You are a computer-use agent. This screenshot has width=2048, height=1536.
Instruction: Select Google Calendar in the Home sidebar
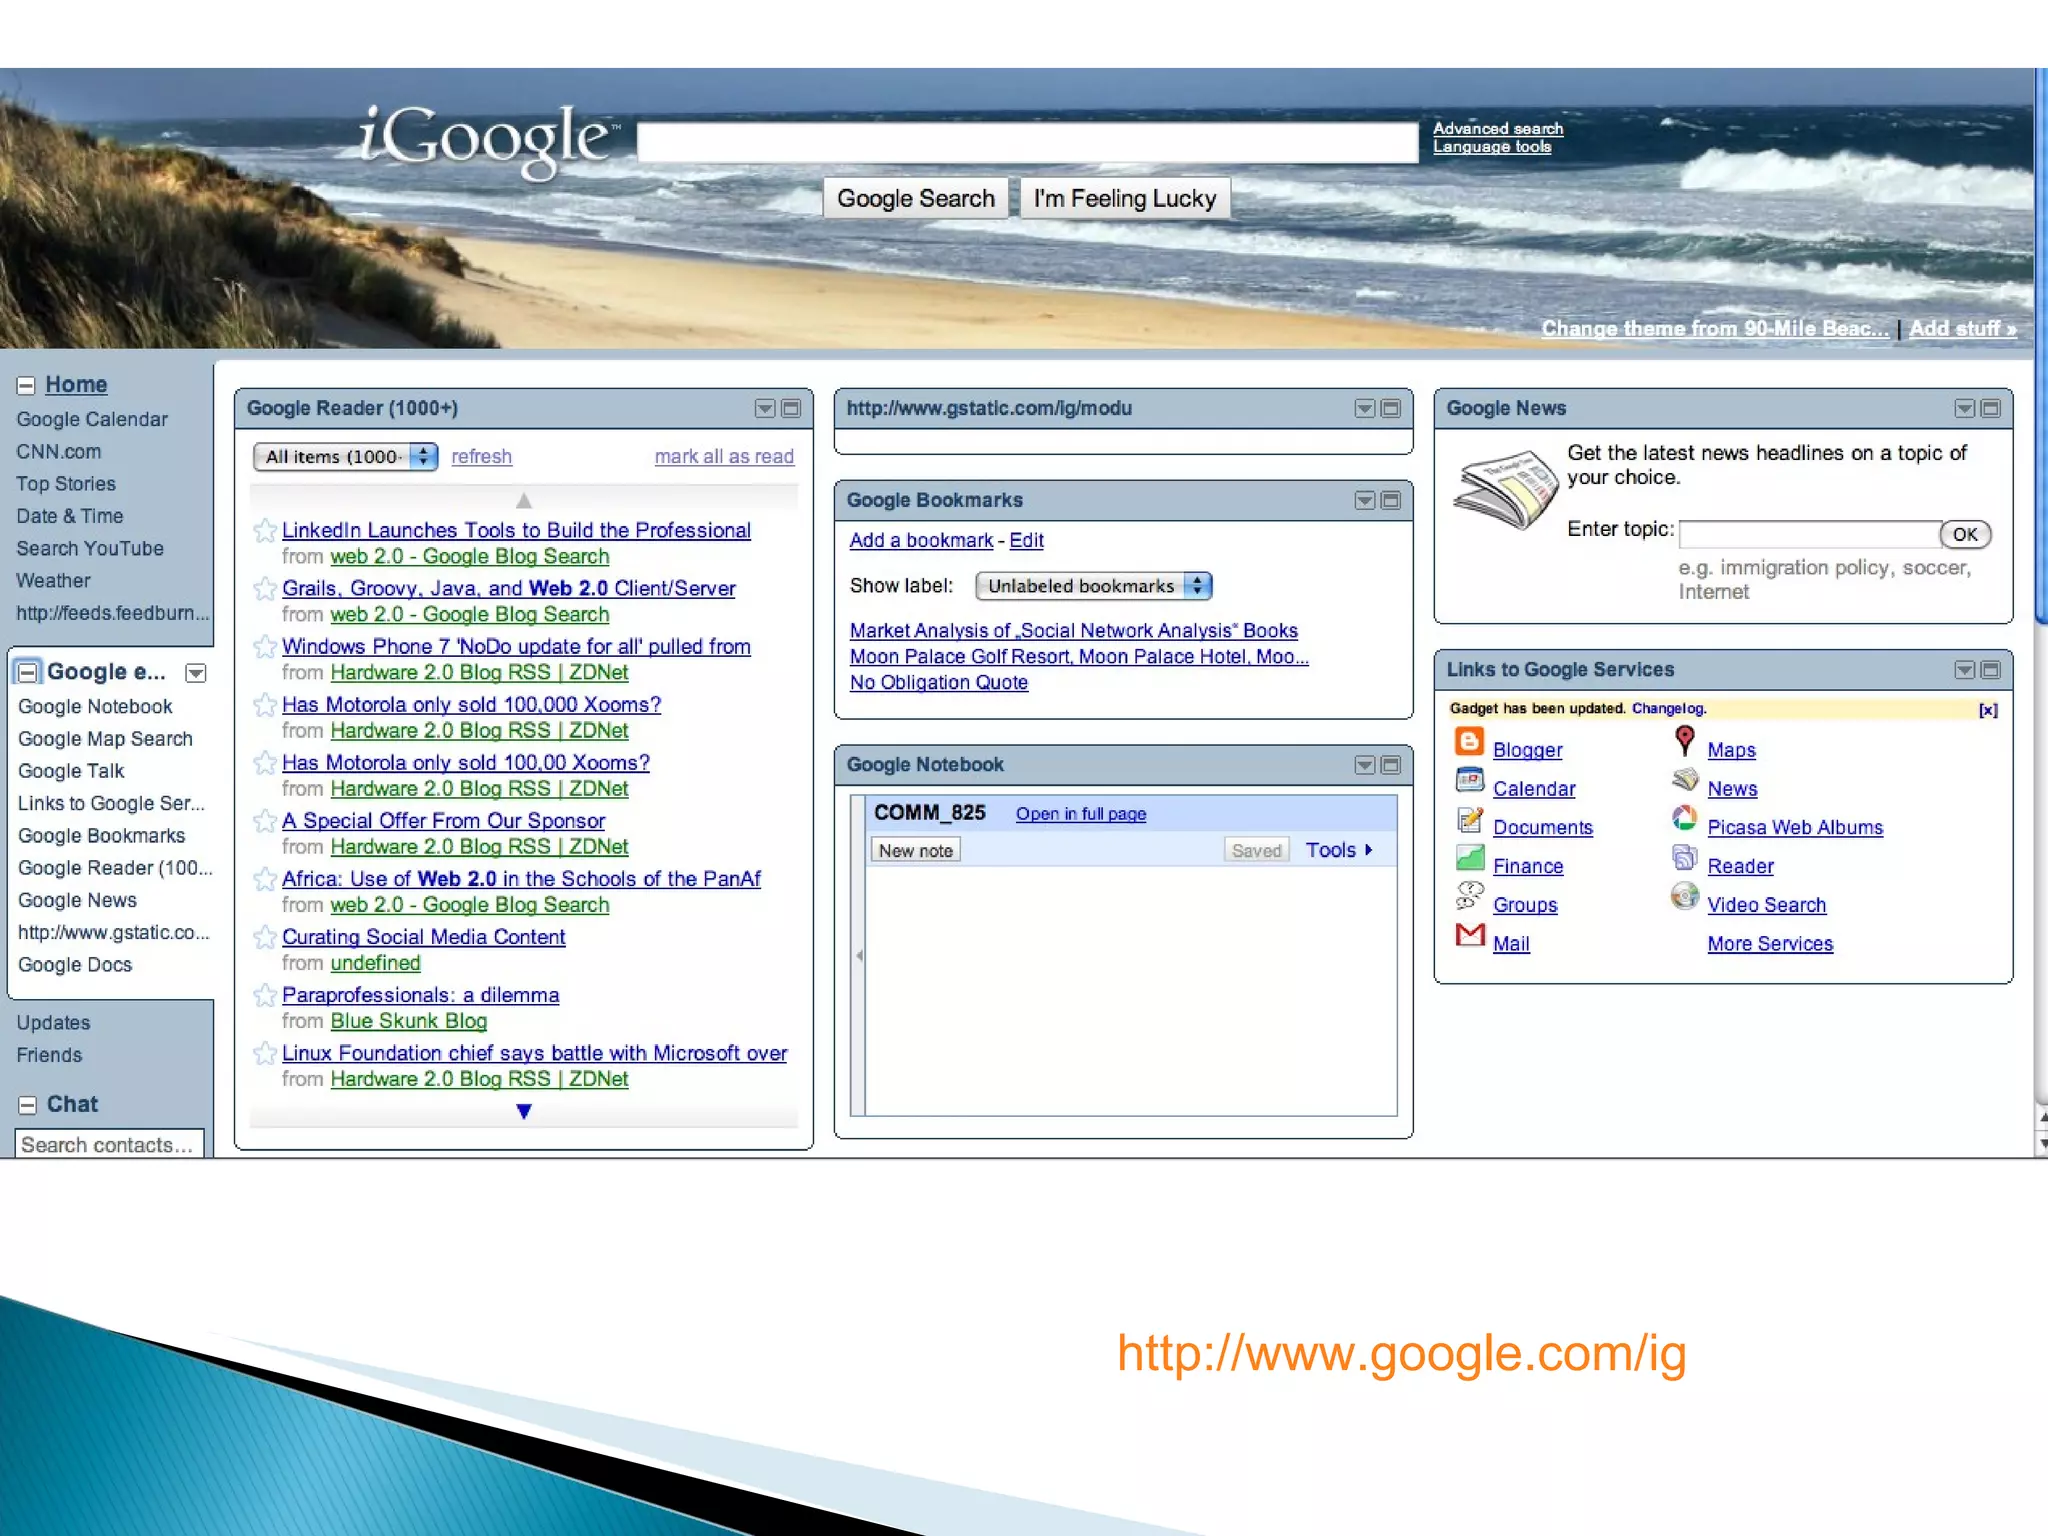[x=92, y=420]
